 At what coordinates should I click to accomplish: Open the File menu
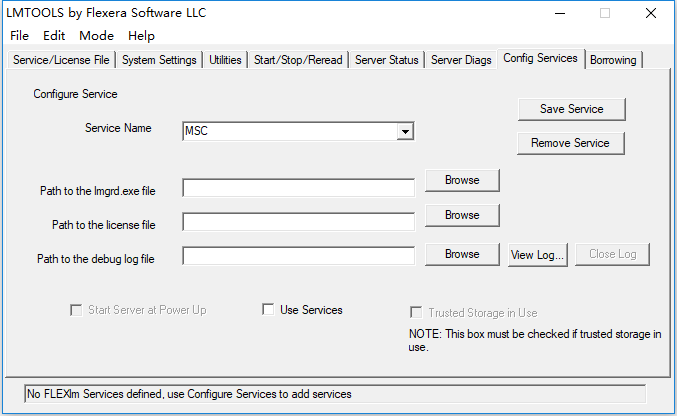point(19,35)
